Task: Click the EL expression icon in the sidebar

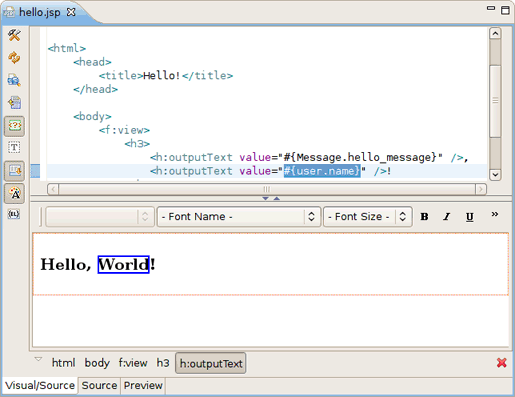Action: pyautogui.click(x=14, y=214)
